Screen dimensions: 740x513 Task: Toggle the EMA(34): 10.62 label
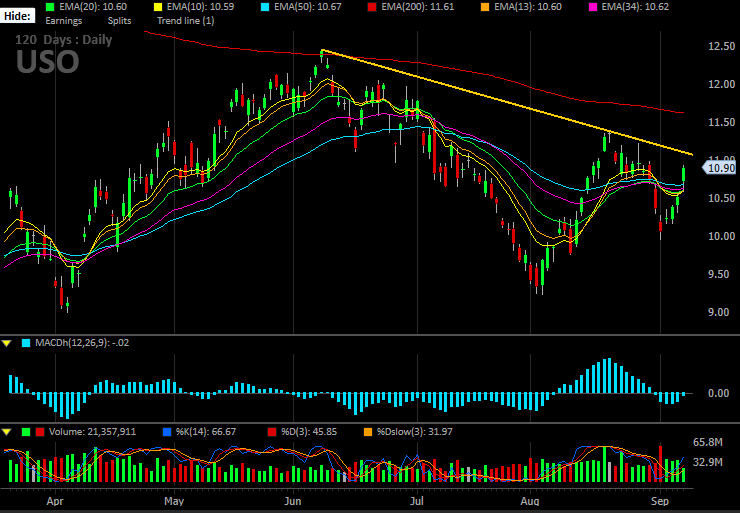click(635, 7)
